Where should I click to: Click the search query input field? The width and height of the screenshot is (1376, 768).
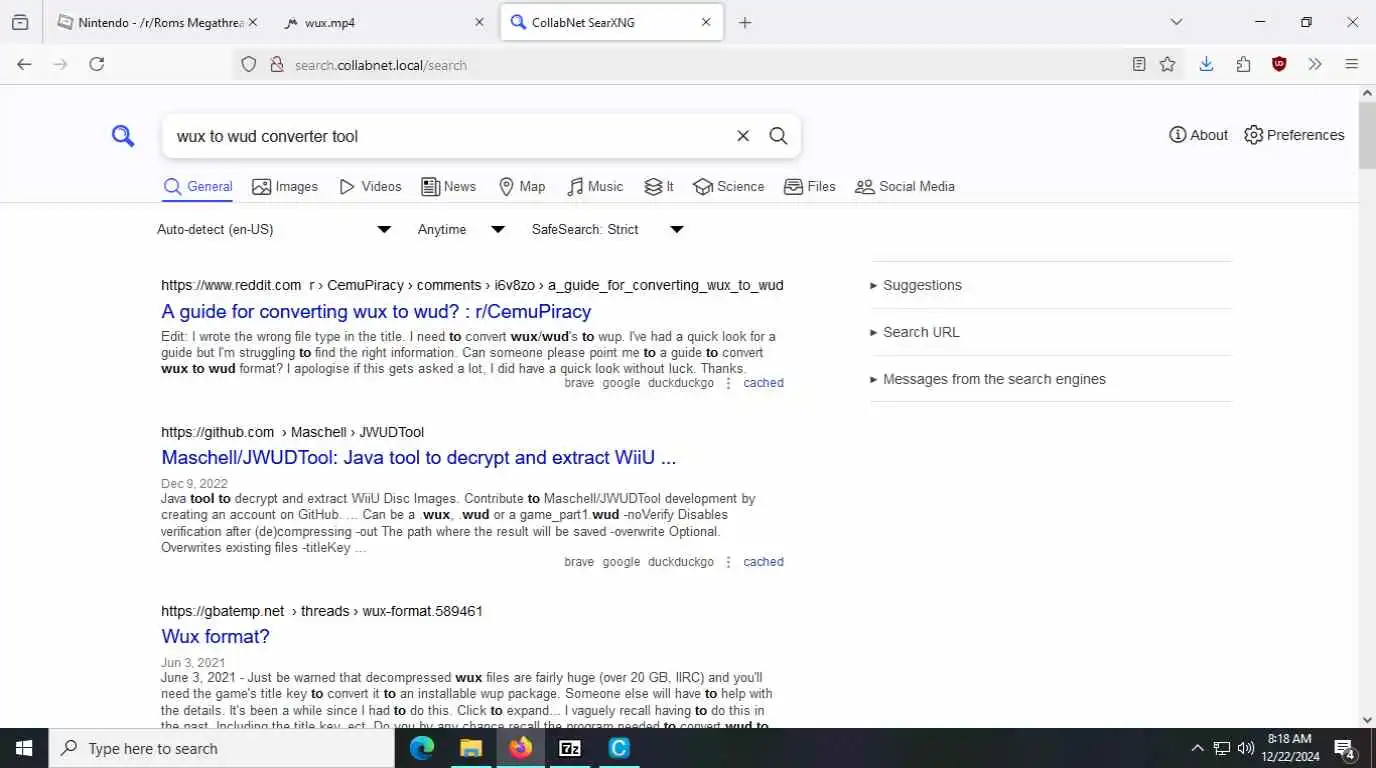(450, 136)
